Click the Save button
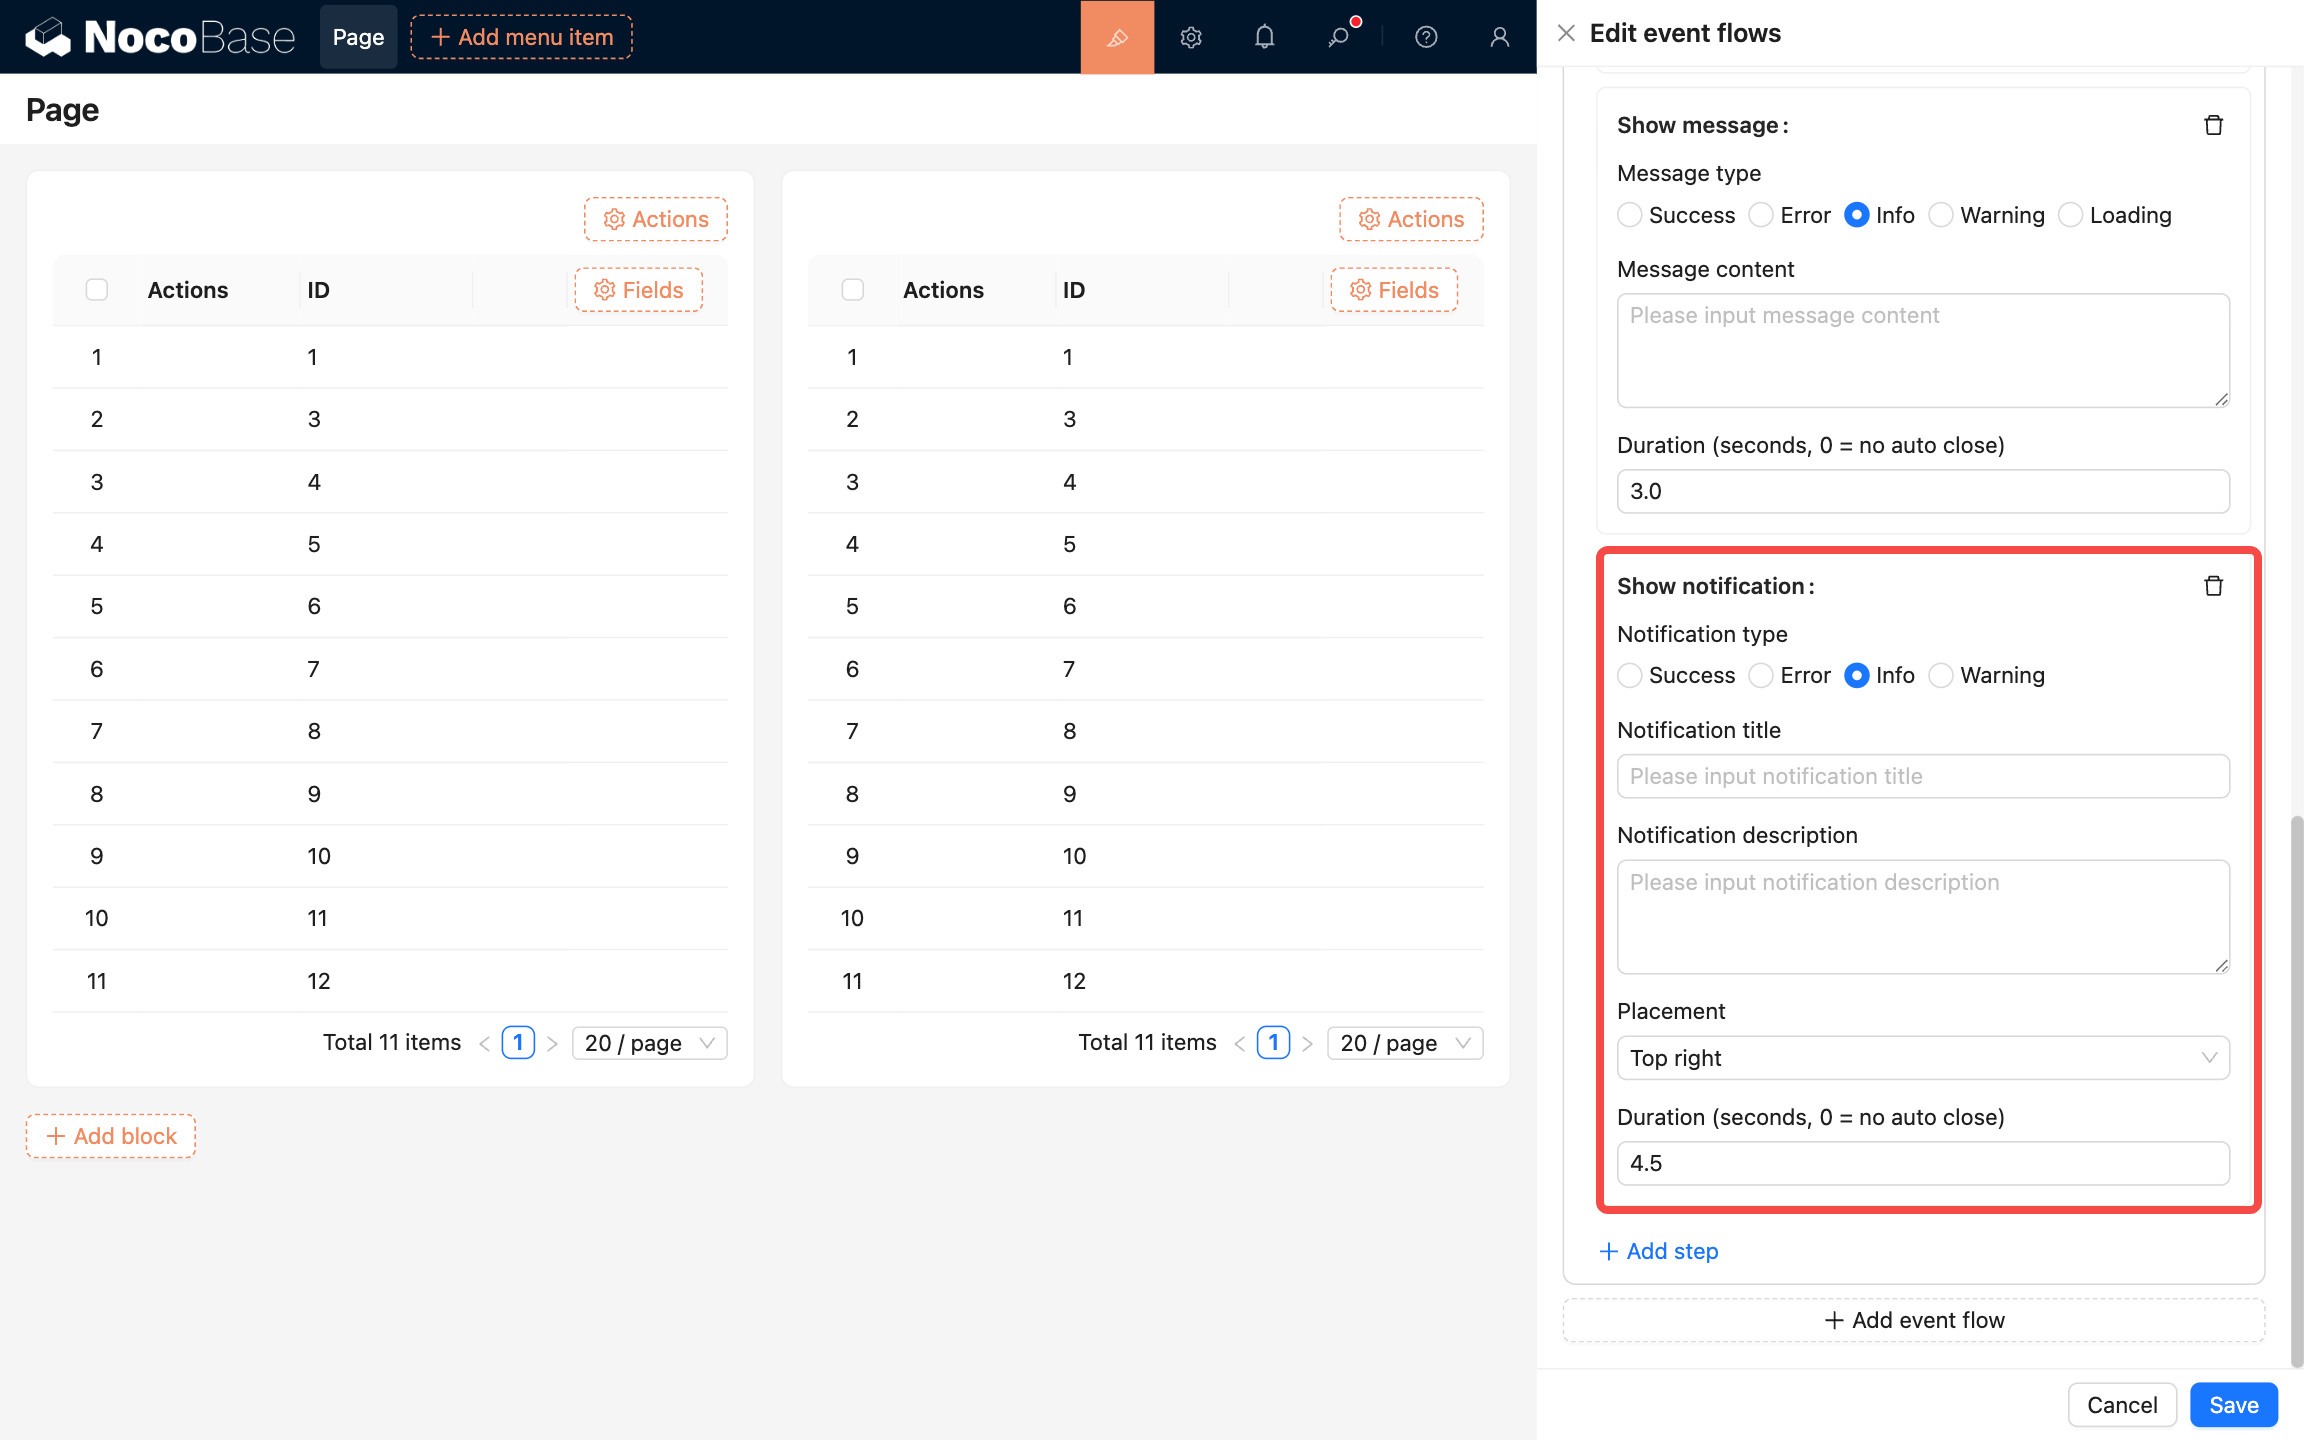 coord(2233,1405)
